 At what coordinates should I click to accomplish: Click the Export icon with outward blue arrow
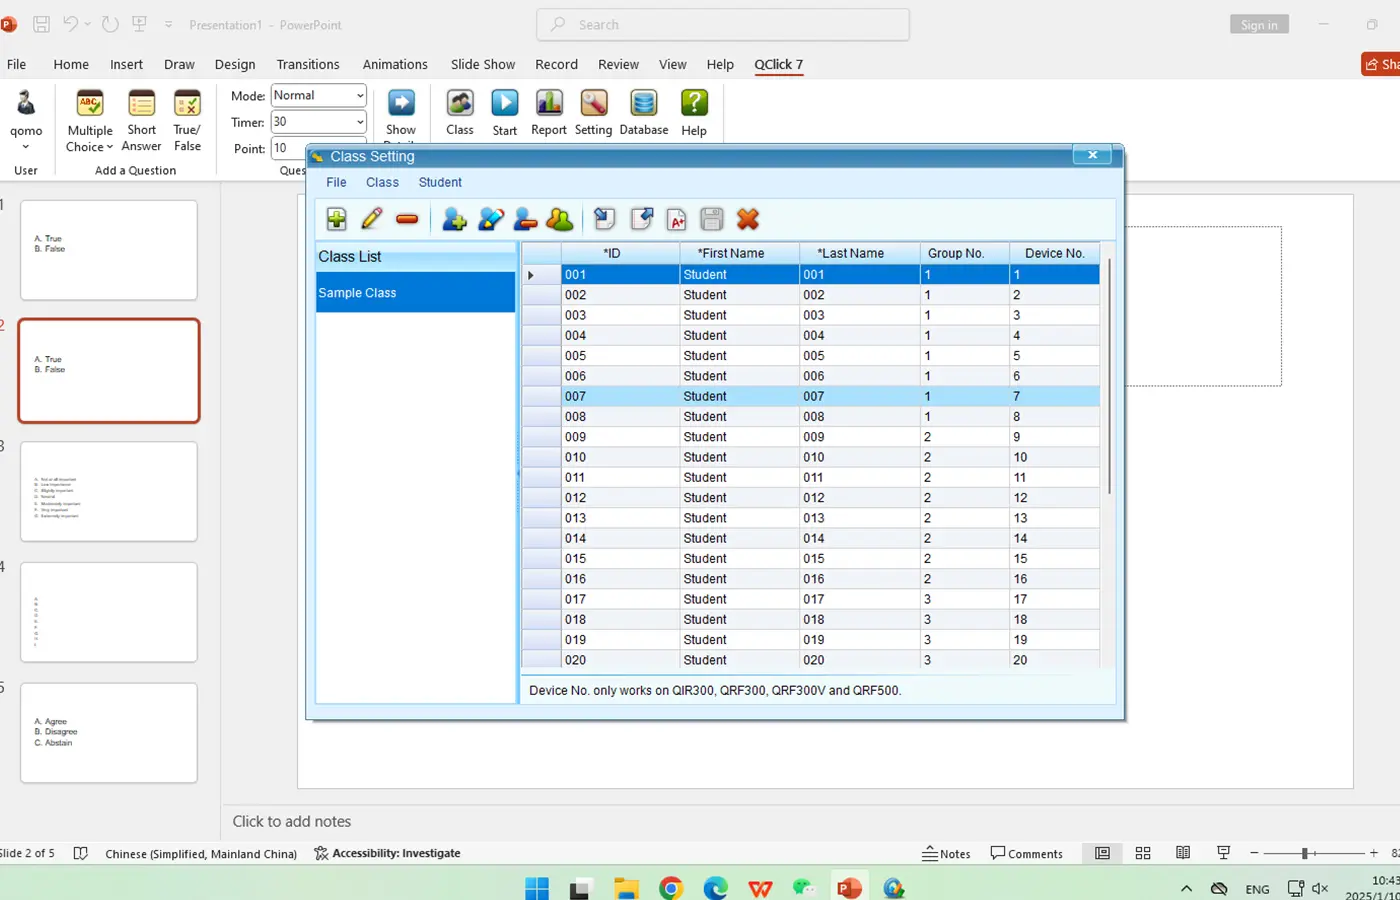[x=641, y=219]
